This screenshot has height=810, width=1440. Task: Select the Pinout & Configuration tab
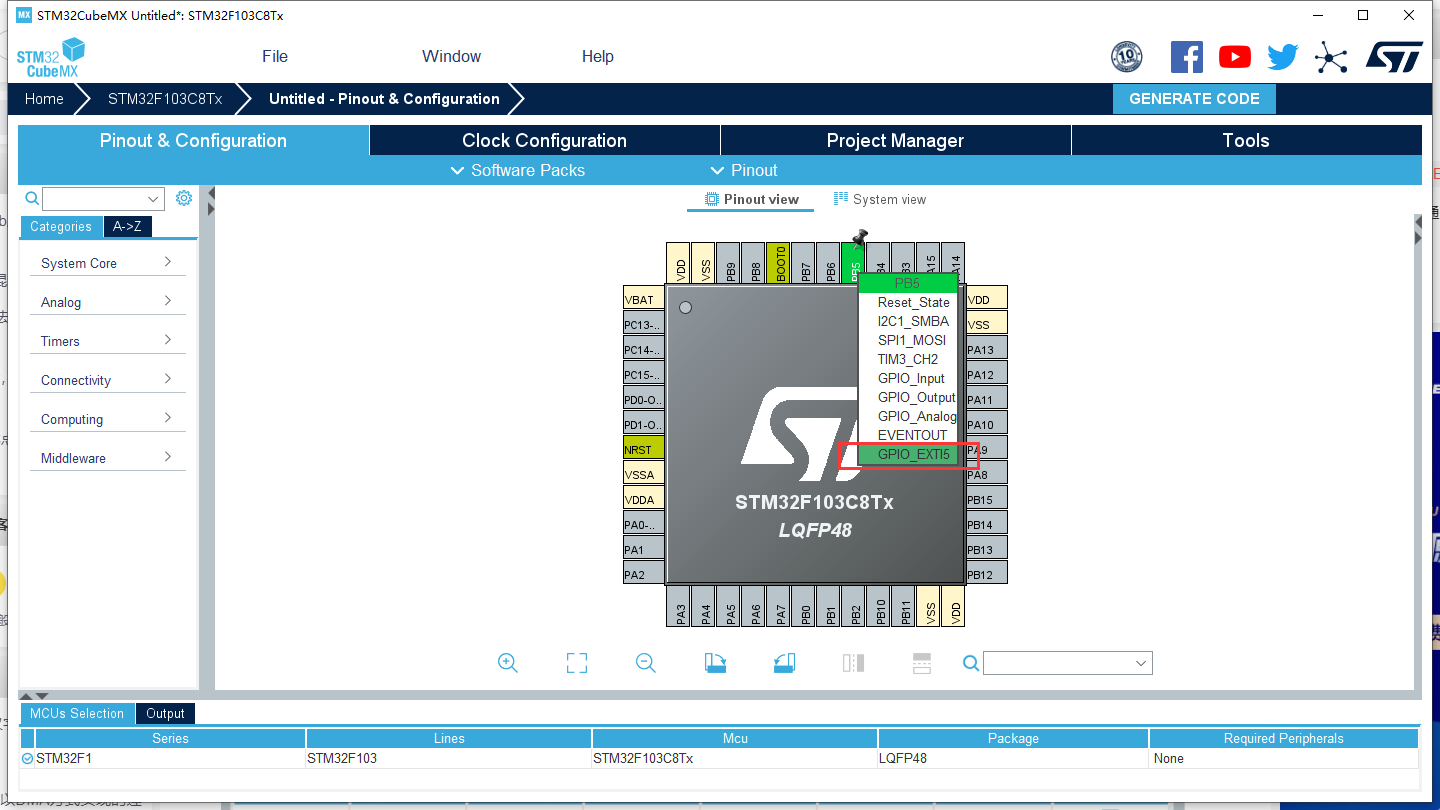tap(193, 140)
